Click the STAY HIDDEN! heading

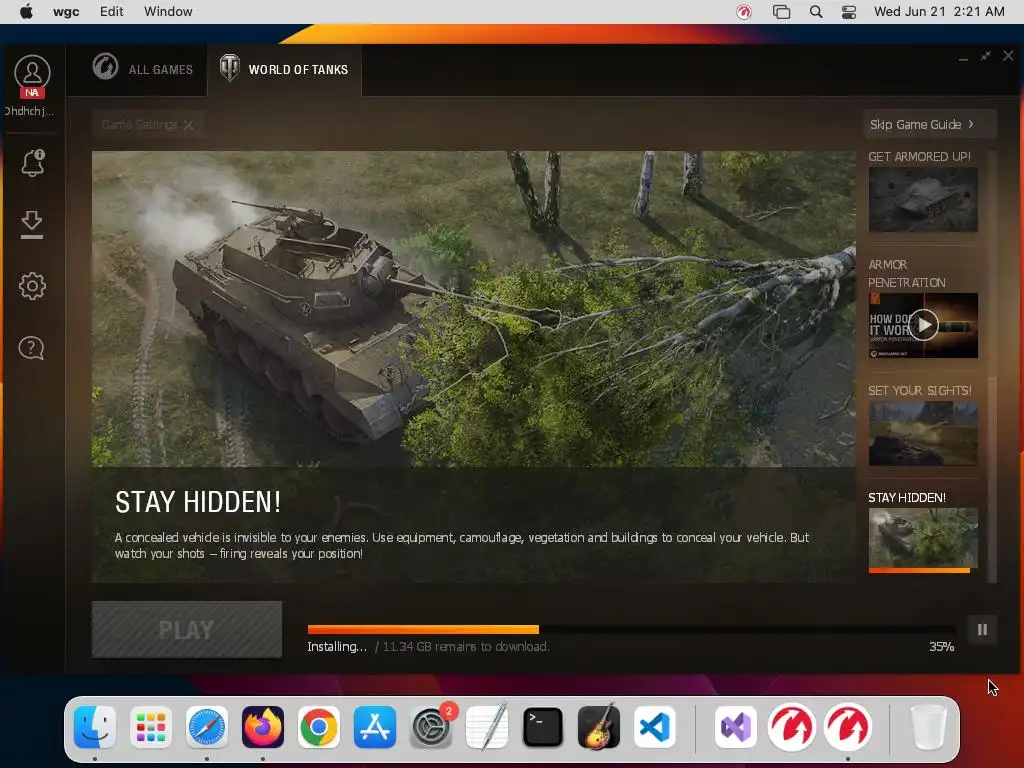[x=198, y=502]
